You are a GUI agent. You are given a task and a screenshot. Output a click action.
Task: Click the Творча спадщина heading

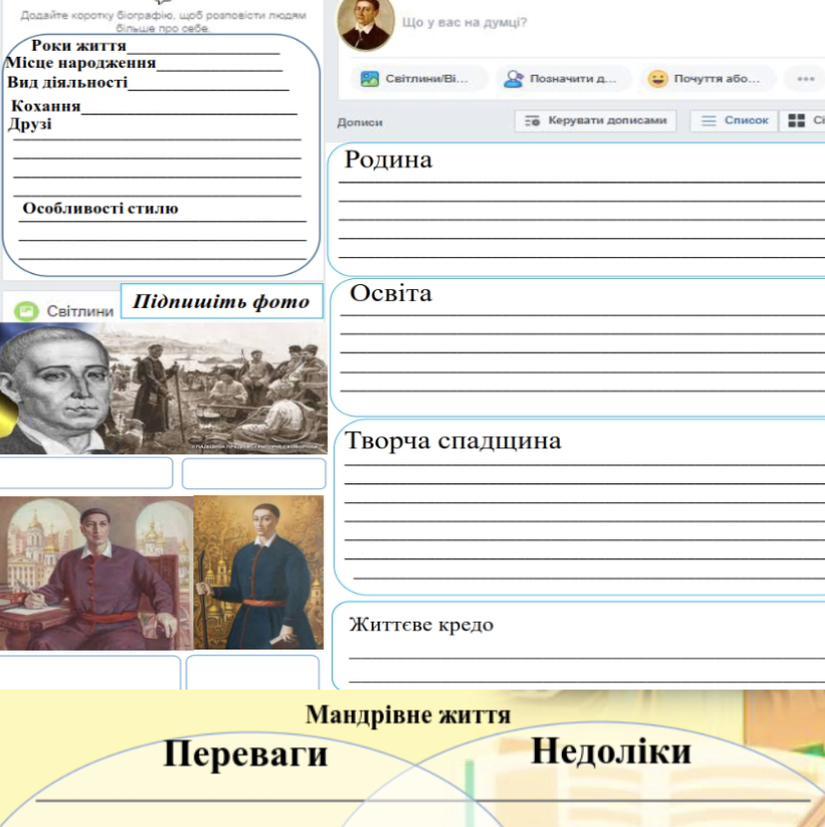[x=453, y=441]
